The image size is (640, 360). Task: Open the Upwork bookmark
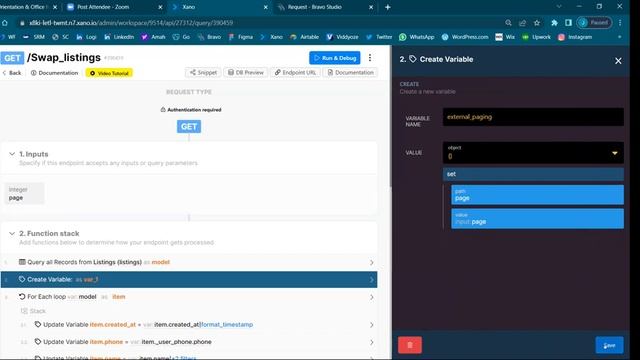pyautogui.click(x=536, y=37)
